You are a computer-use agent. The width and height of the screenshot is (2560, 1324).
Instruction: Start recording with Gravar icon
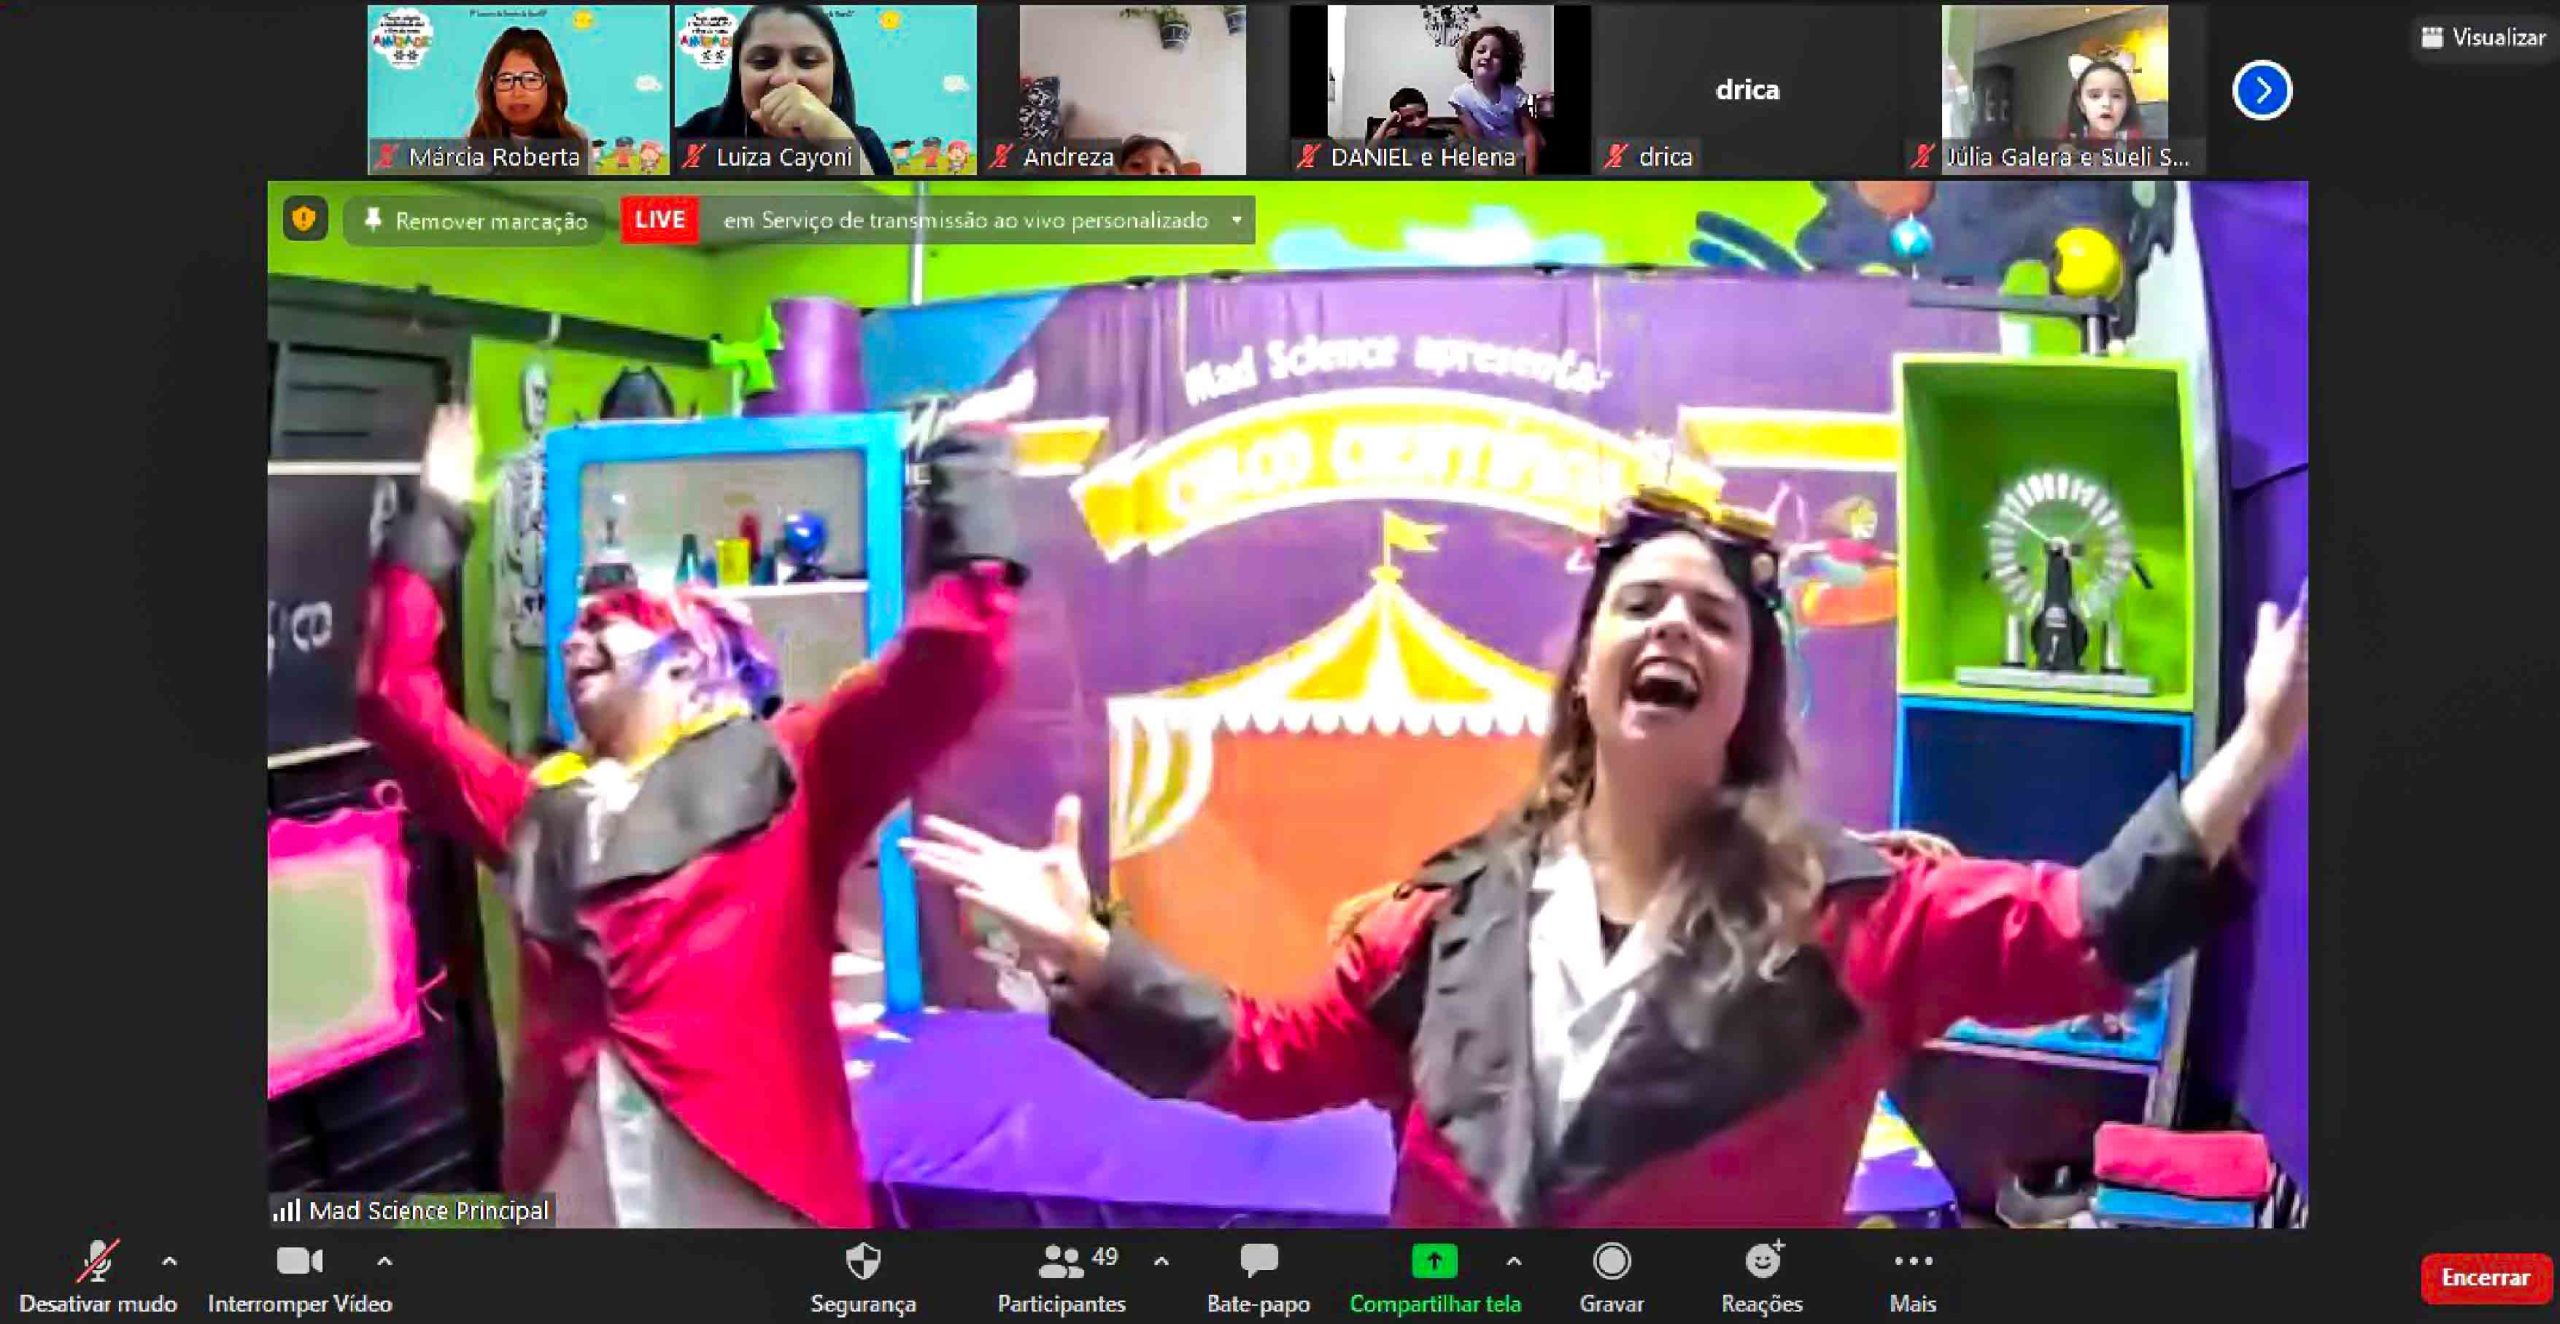(1611, 1262)
